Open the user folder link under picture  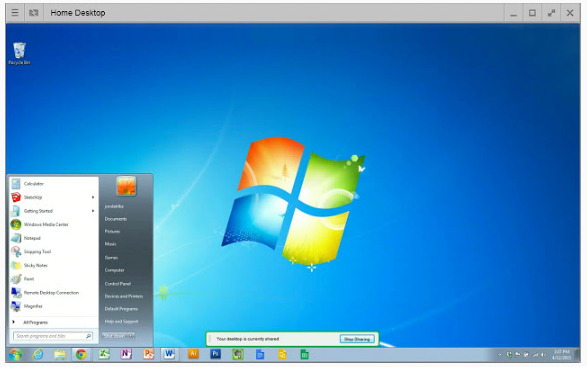coord(114,206)
